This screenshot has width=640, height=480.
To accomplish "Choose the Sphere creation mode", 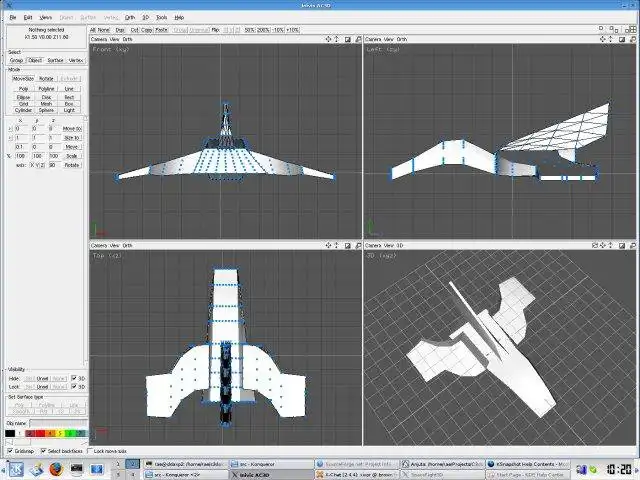I will coord(46,110).
